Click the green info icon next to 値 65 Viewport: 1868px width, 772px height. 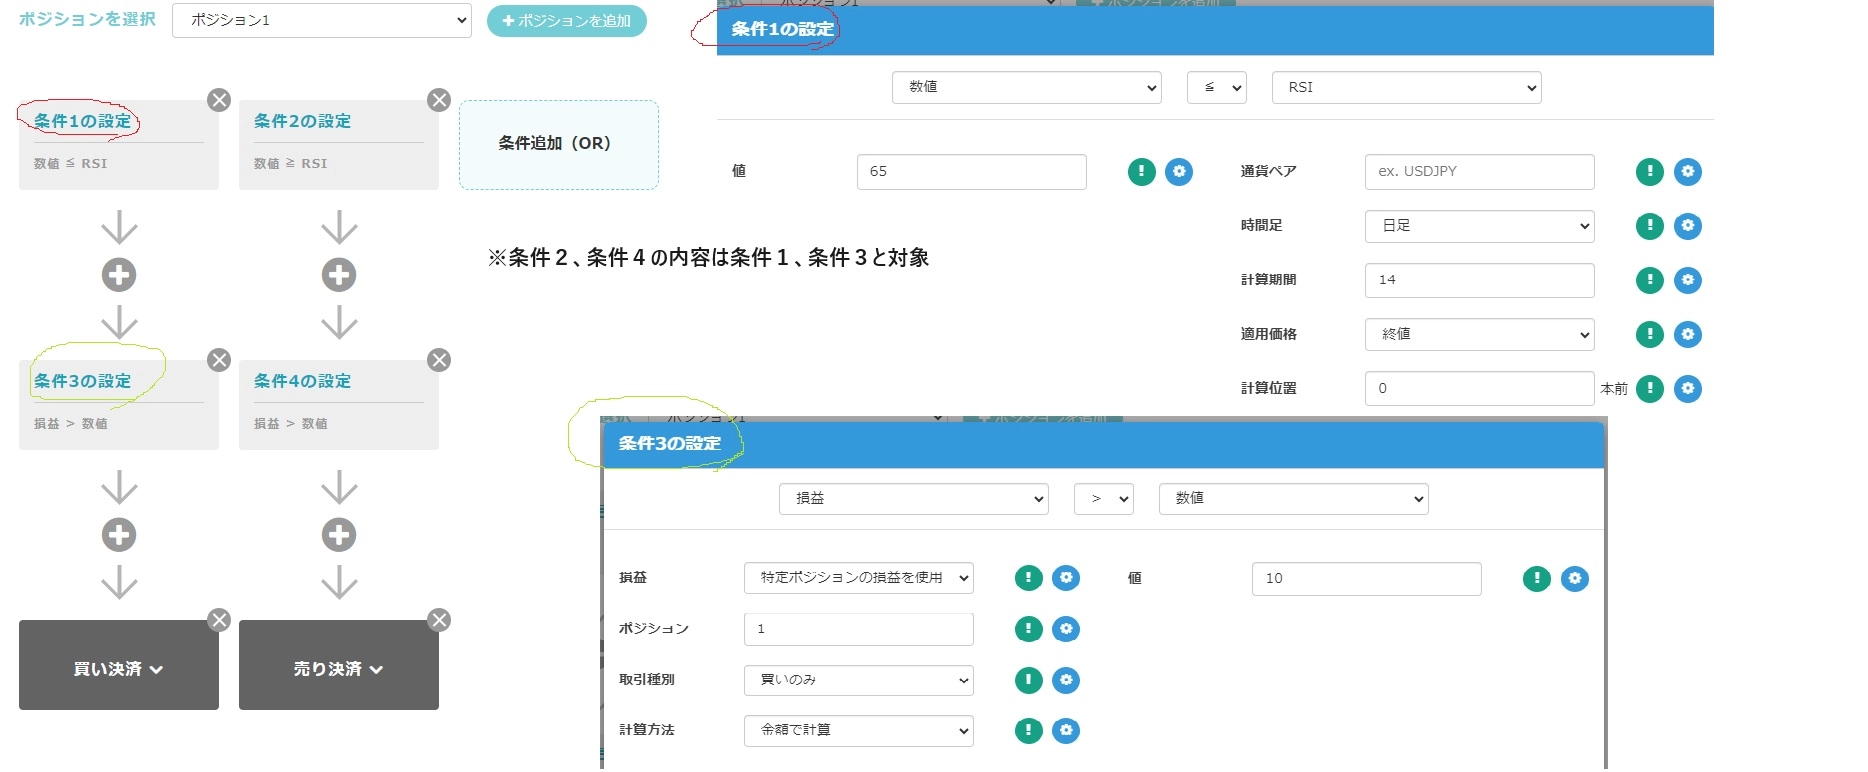point(1141,172)
